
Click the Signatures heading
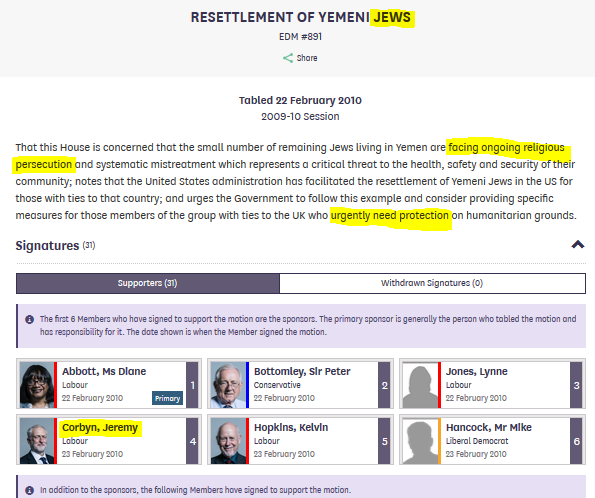point(47,246)
